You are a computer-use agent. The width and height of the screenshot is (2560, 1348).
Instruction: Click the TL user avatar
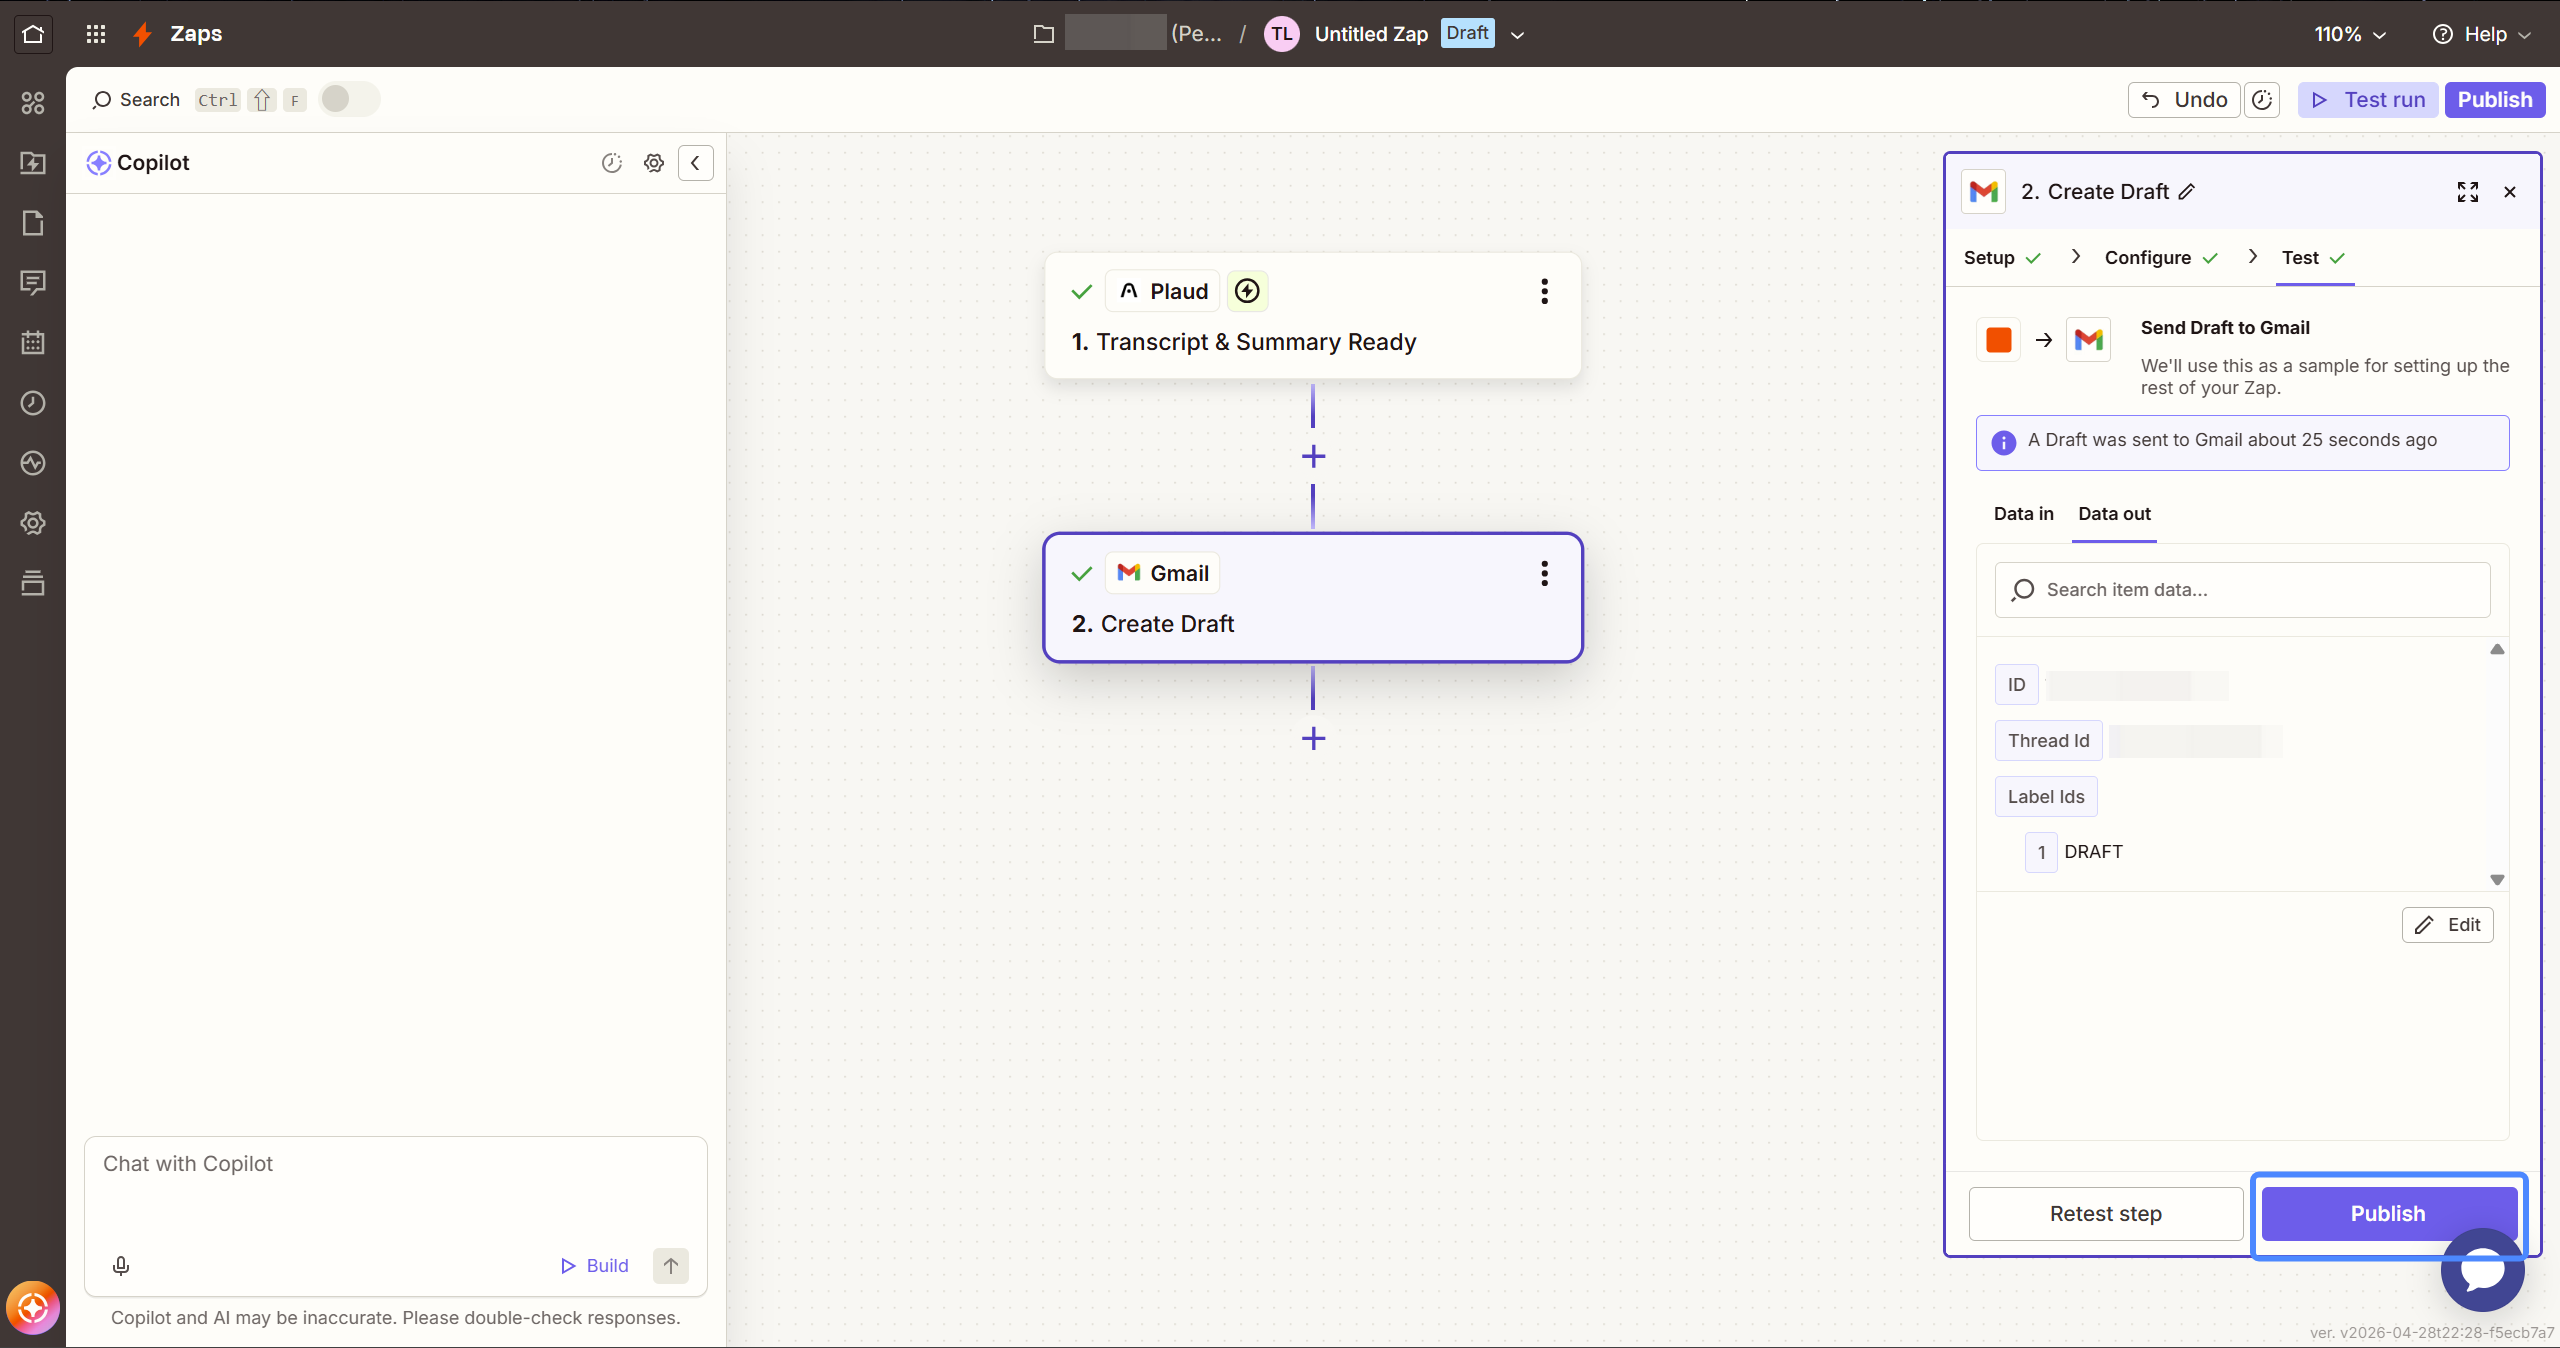pos(1281,34)
